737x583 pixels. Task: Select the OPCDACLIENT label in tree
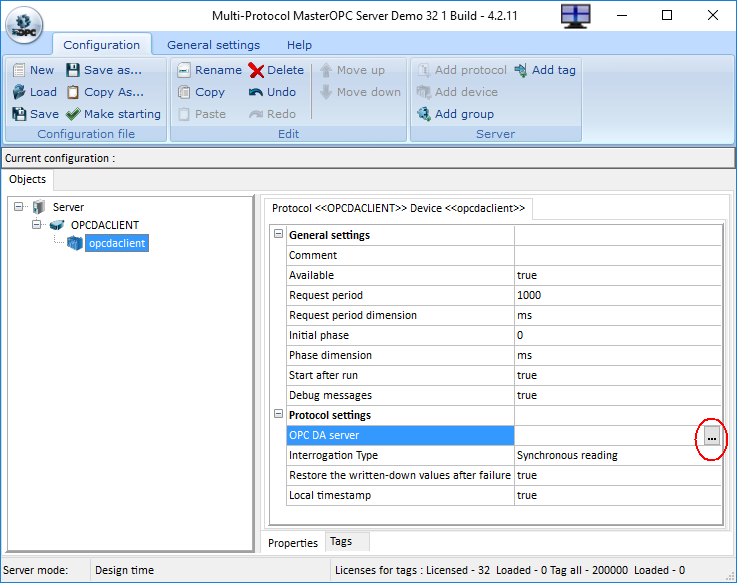pyautogui.click(x=105, y=225)
